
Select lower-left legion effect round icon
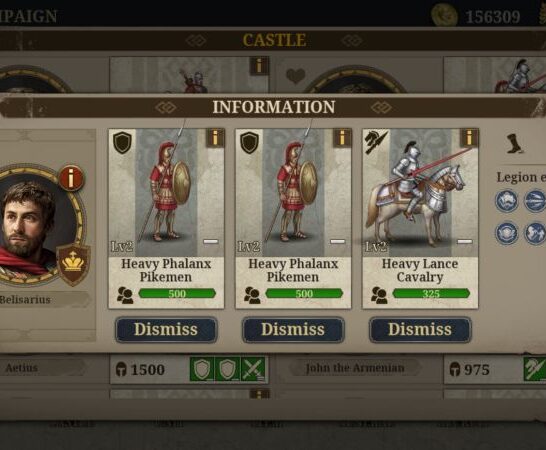tap(507, 232)
